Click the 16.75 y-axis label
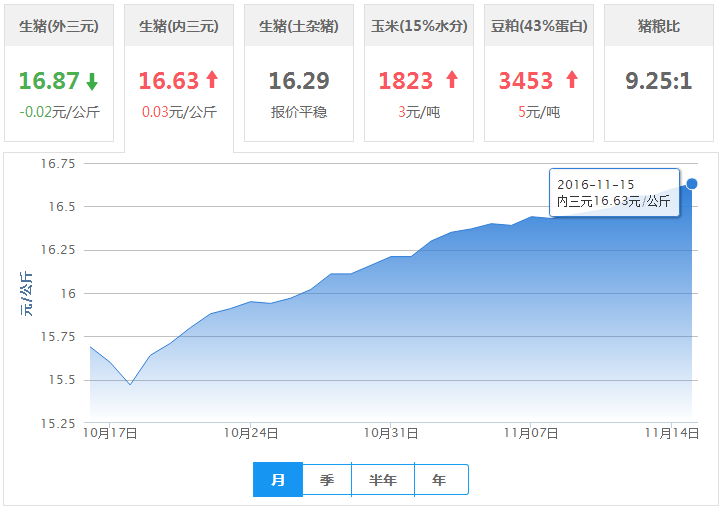This screenshot has width=725, height=511. (58, 164)
